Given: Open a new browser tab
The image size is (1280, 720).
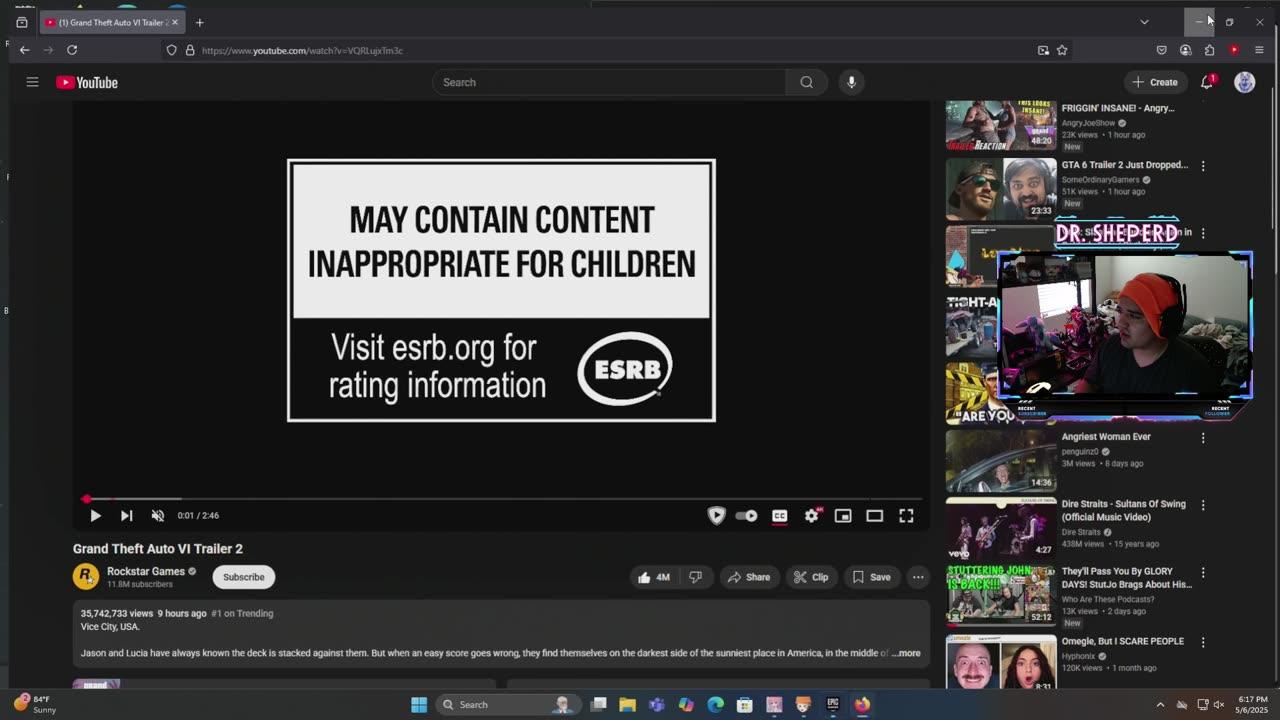Looking at the screenshot, I should pos(199,22).
